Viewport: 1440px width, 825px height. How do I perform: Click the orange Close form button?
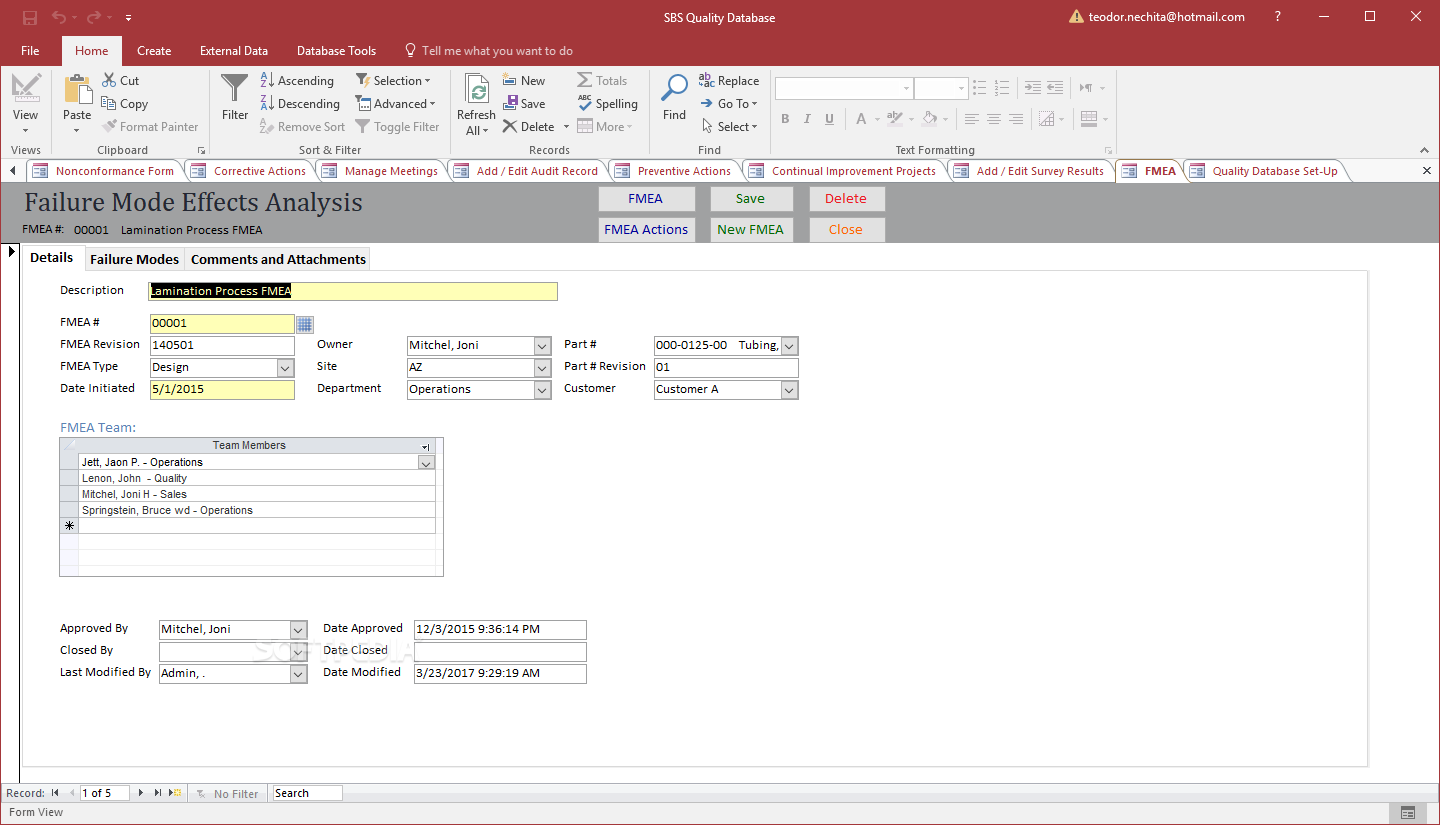846,230
